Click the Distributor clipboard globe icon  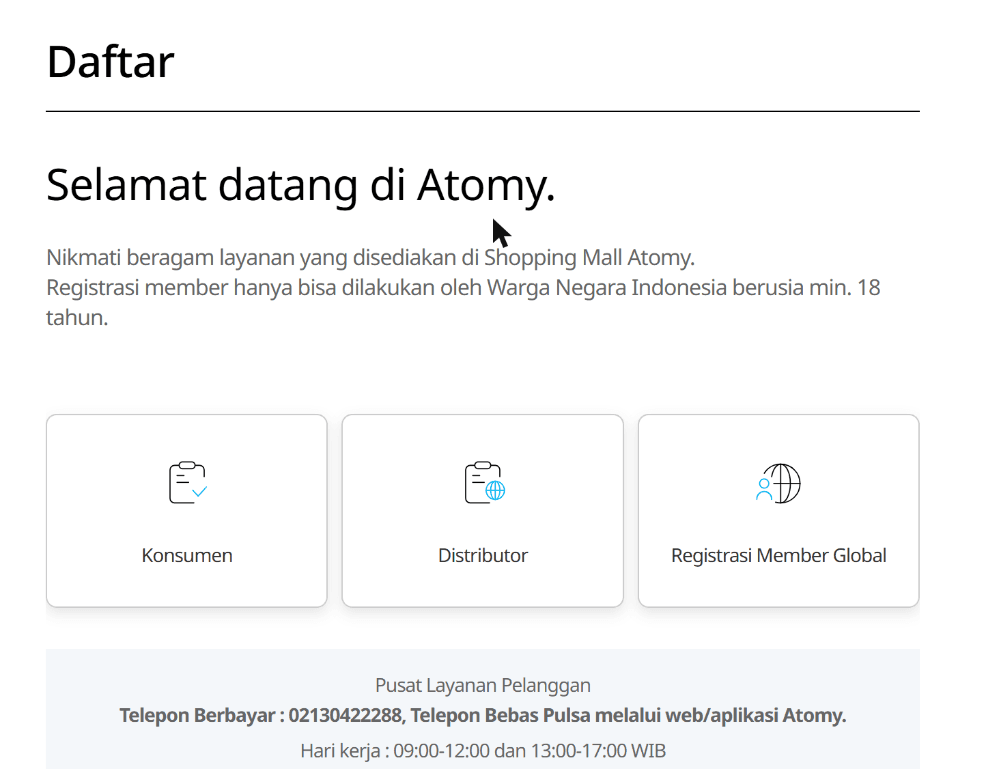coord(484,483)
